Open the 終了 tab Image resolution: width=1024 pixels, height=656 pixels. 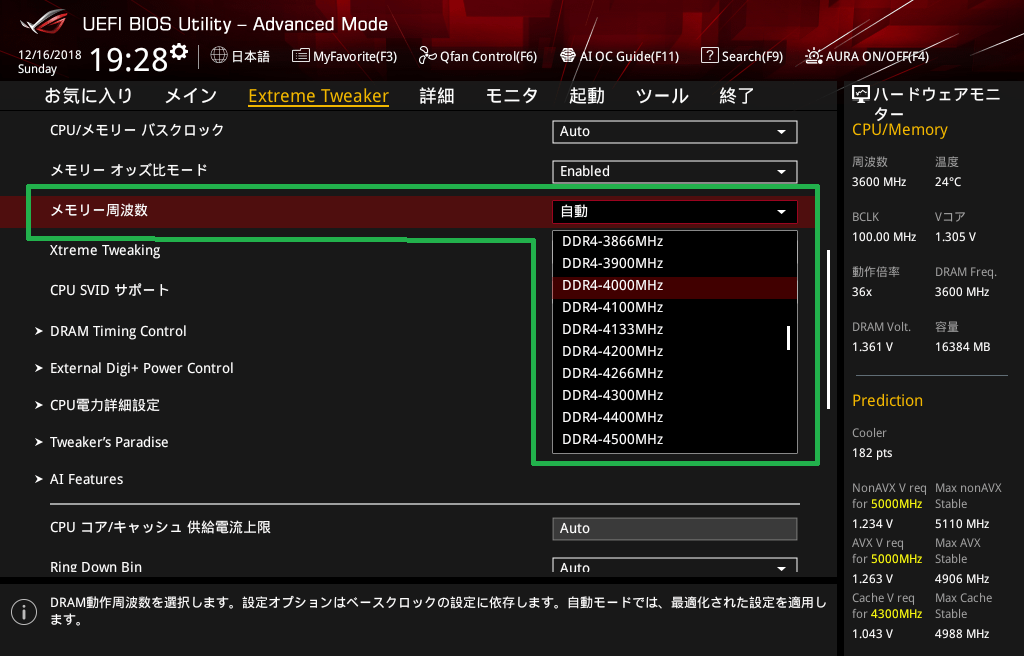pos(737,96)
